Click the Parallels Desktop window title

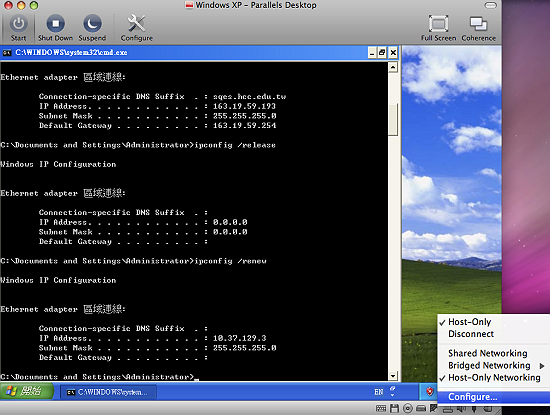coord(256,5)
